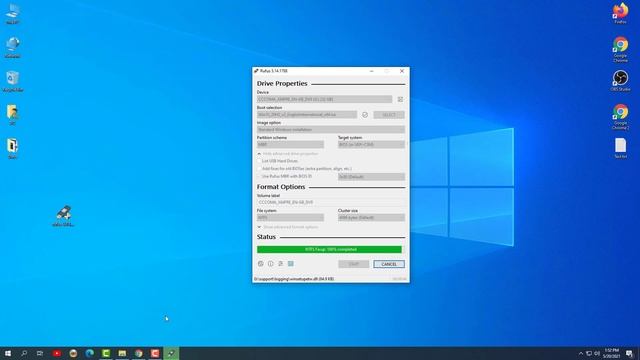The height and width of the screenshot is (360, 640).
Task: Show hidden system tray icons chevron
Action: (x=581, y=353)
